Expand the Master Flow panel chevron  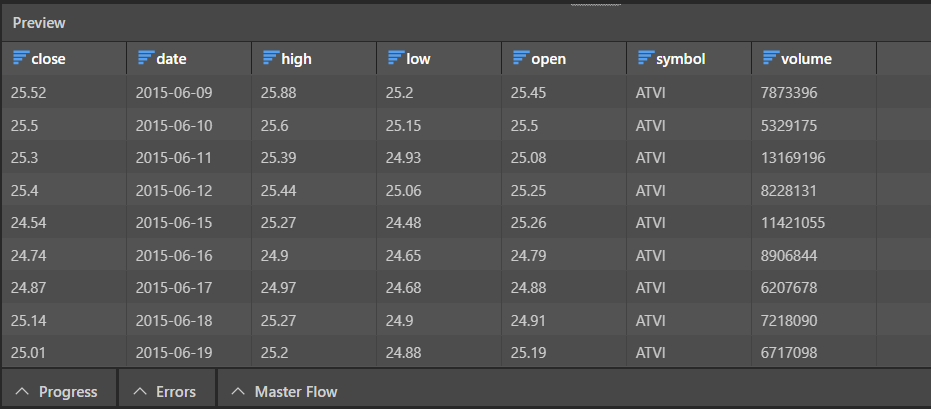[237, 392]
